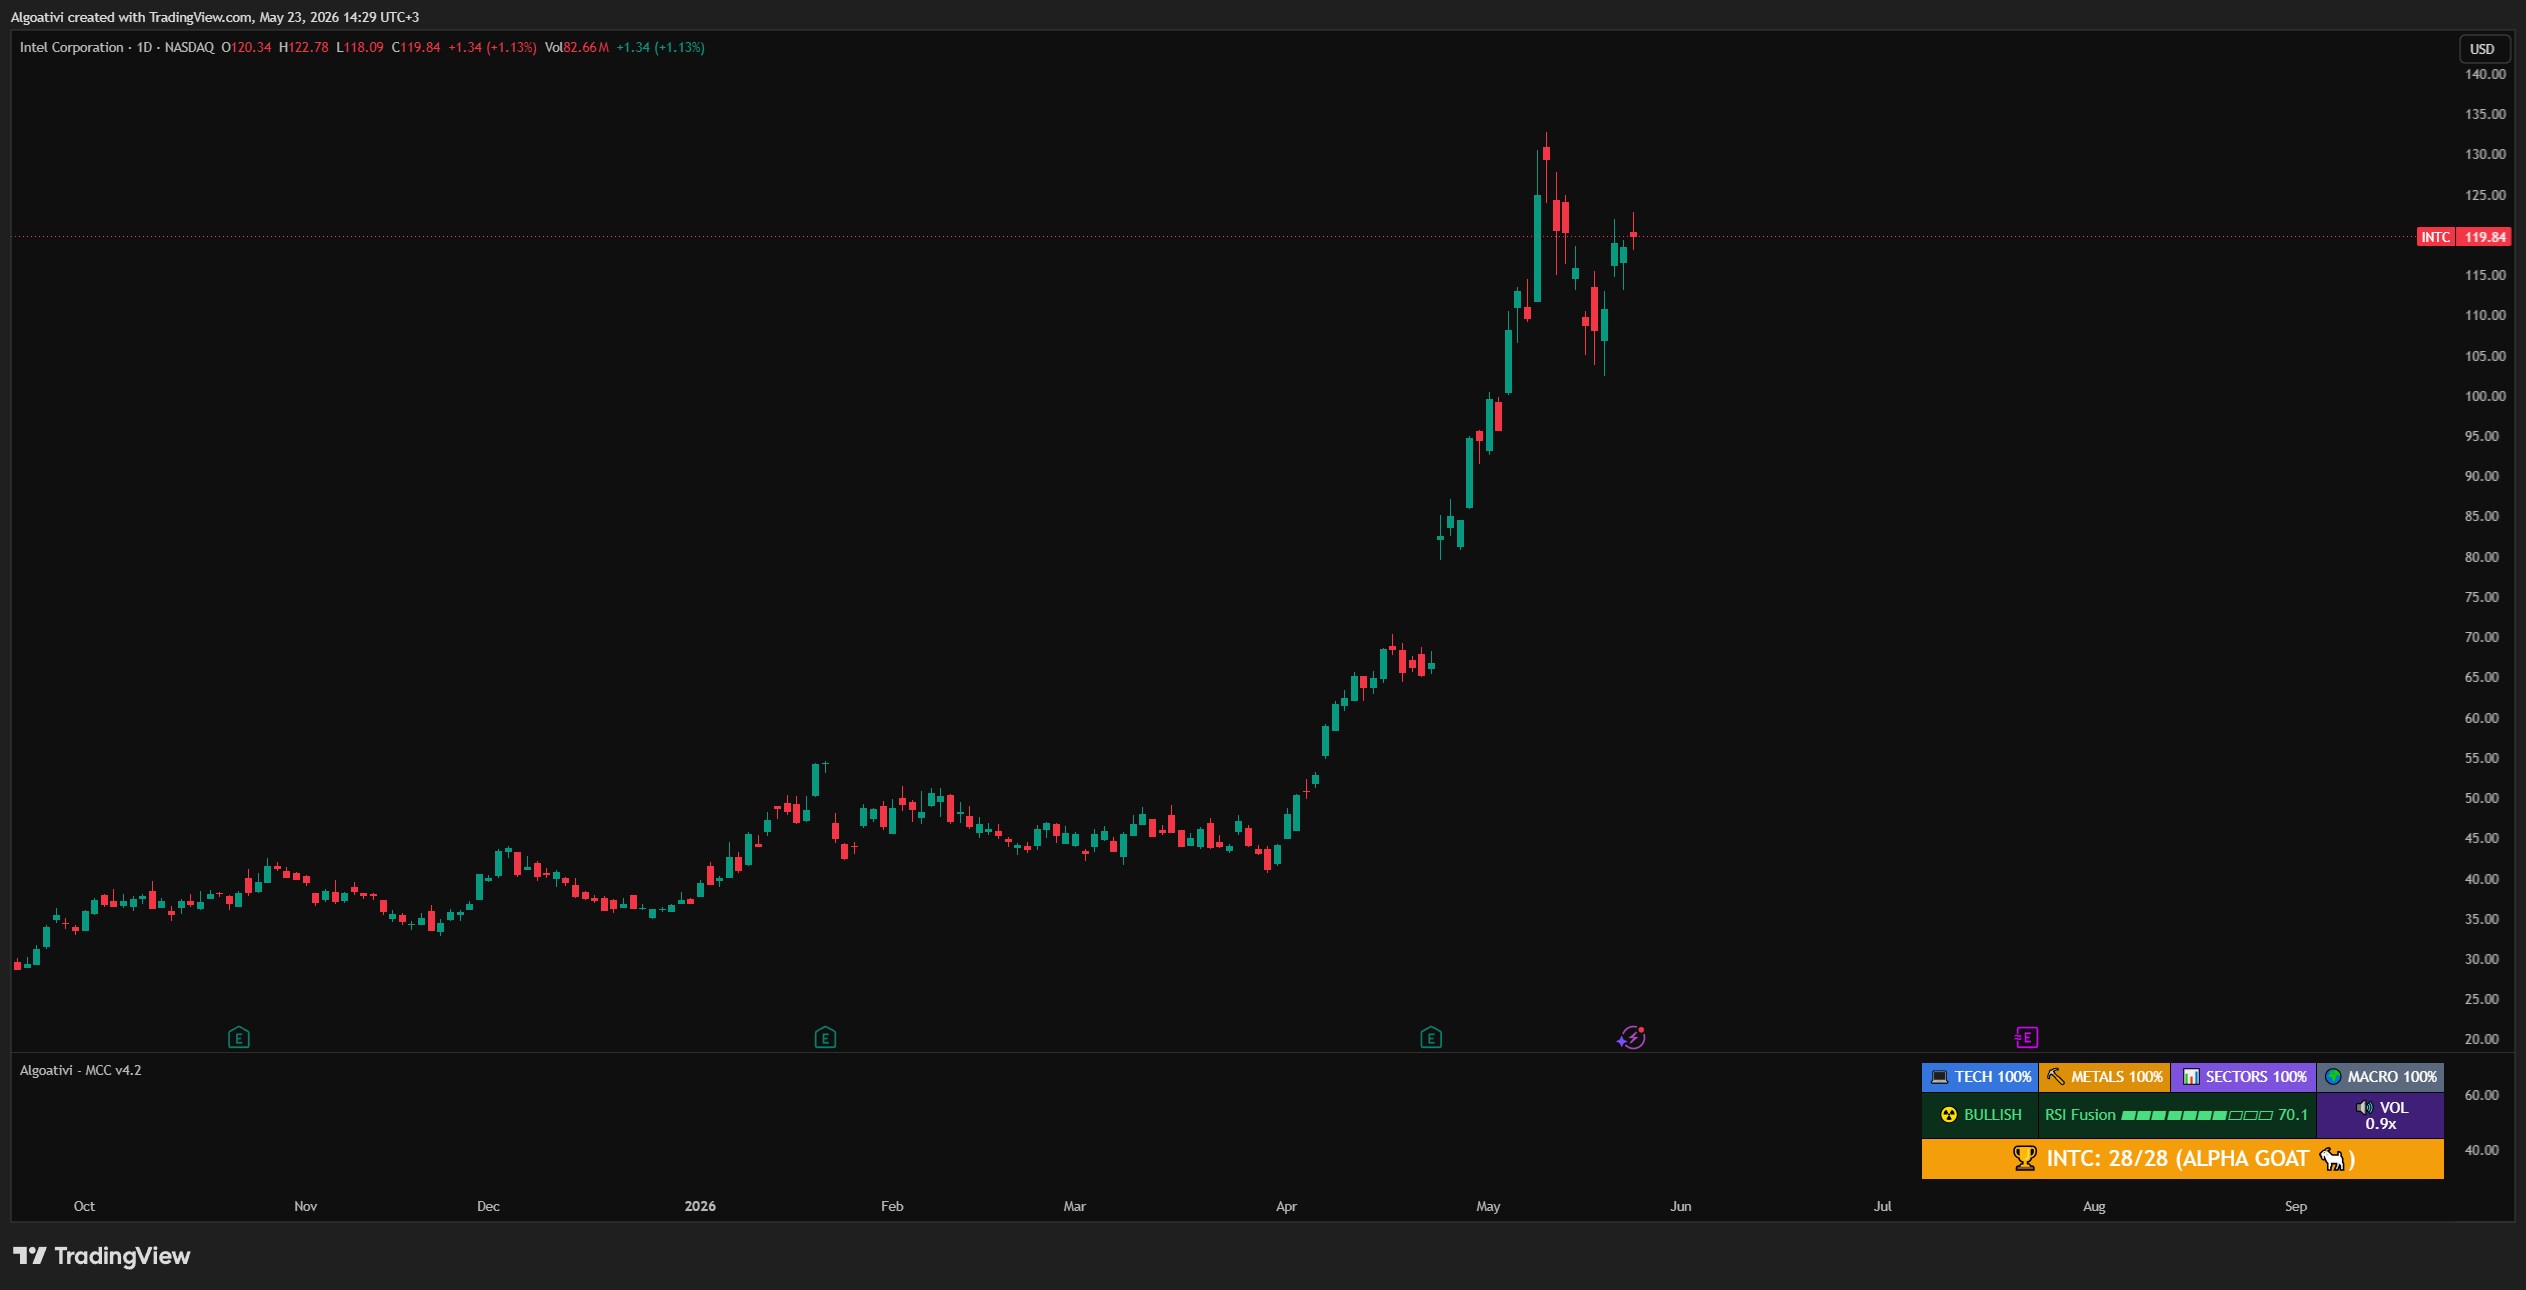2526x1290 pixels.
Task: Click the laptop icon in the TECH cell
Action: point(1939,1077)
